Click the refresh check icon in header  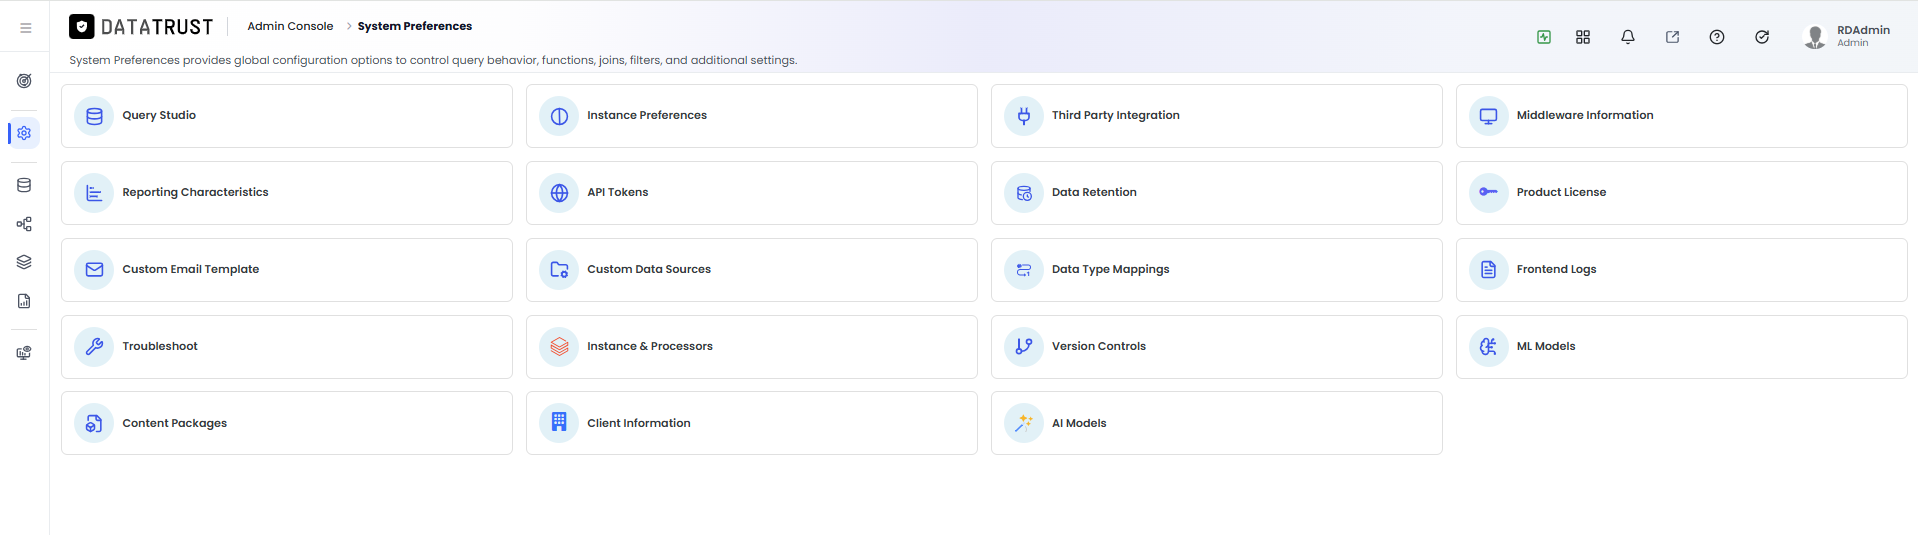(1762, 37)
